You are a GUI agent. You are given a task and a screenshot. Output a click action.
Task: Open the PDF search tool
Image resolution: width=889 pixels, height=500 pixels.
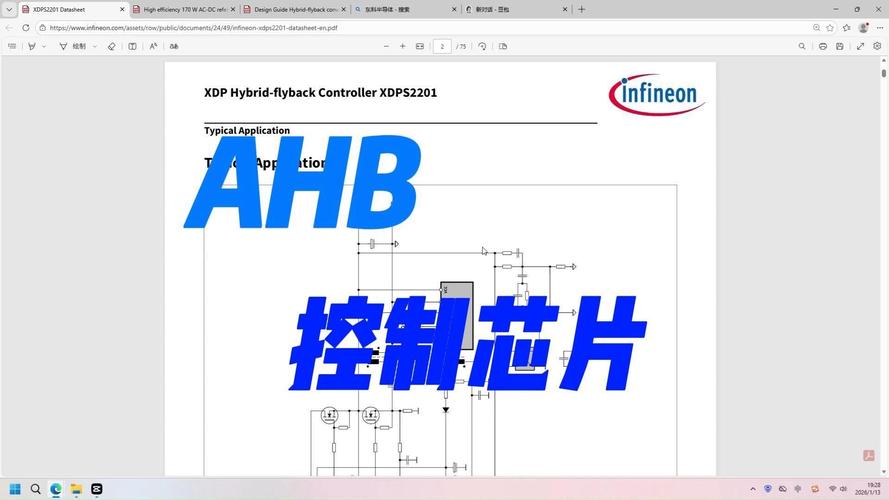point(802,46)
